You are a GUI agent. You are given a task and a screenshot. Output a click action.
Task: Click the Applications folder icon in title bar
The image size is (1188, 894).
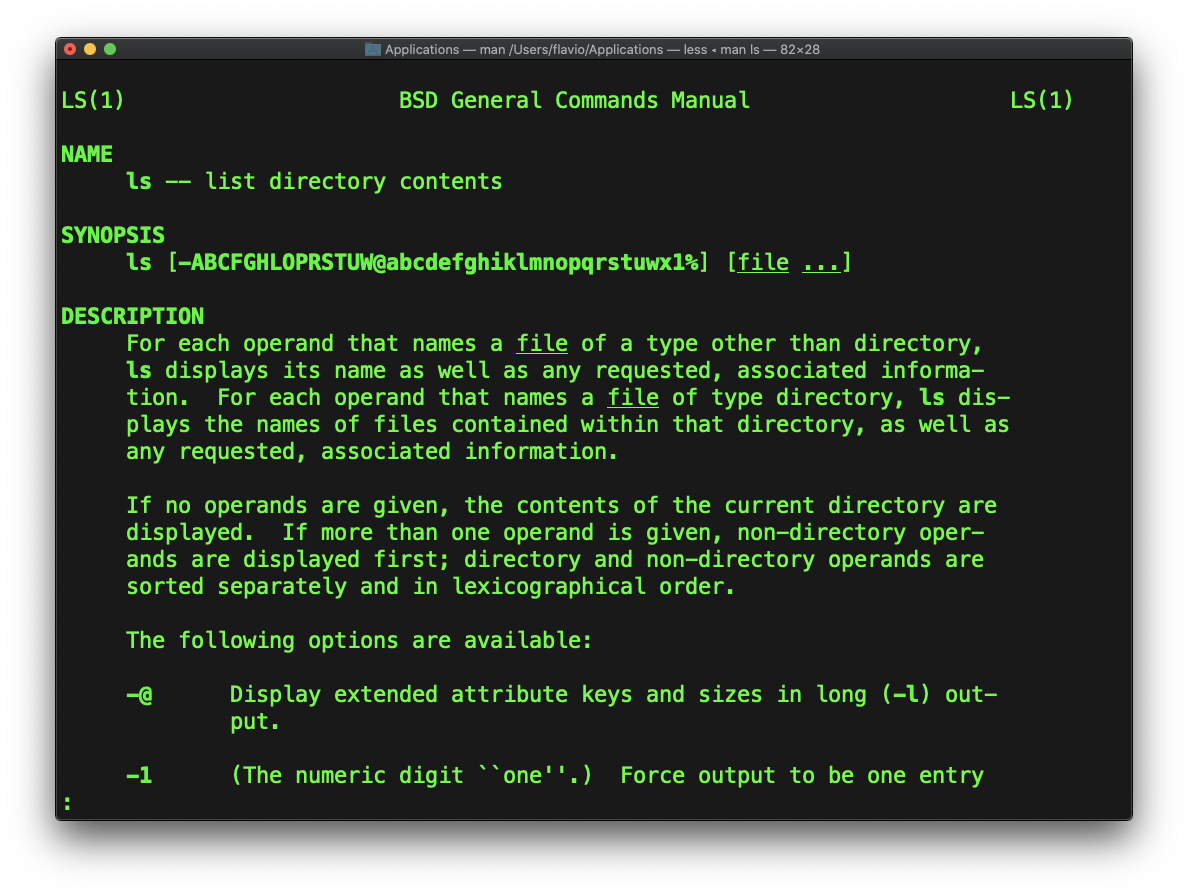click(373, 49)
